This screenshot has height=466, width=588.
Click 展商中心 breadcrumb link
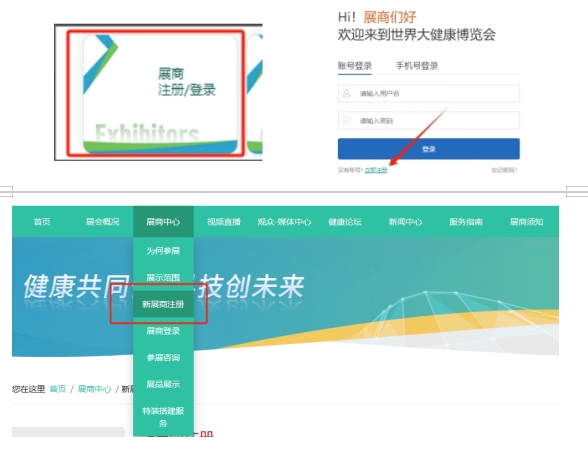pyautogui.click(x=94, y=389)
